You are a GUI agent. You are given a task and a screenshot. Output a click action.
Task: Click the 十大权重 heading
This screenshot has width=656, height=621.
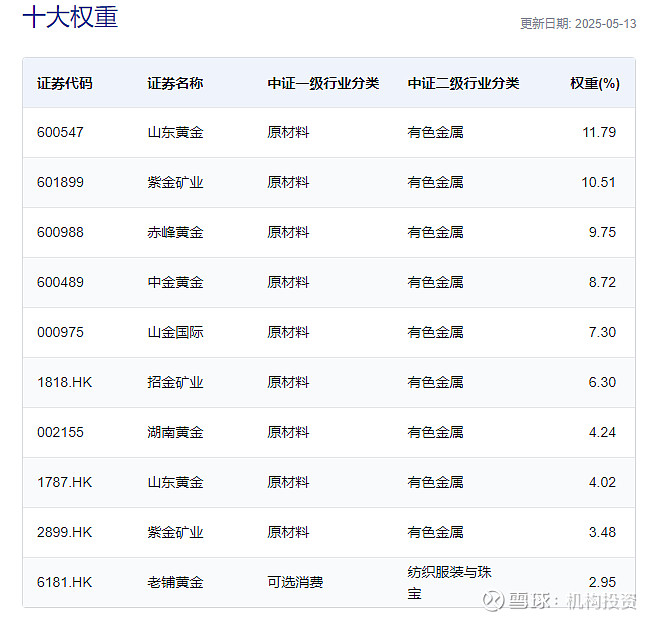tap(70, 17)
